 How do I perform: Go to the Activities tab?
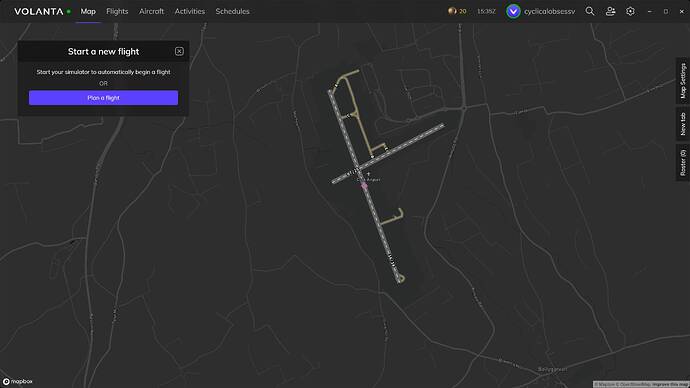pos(190,11)
